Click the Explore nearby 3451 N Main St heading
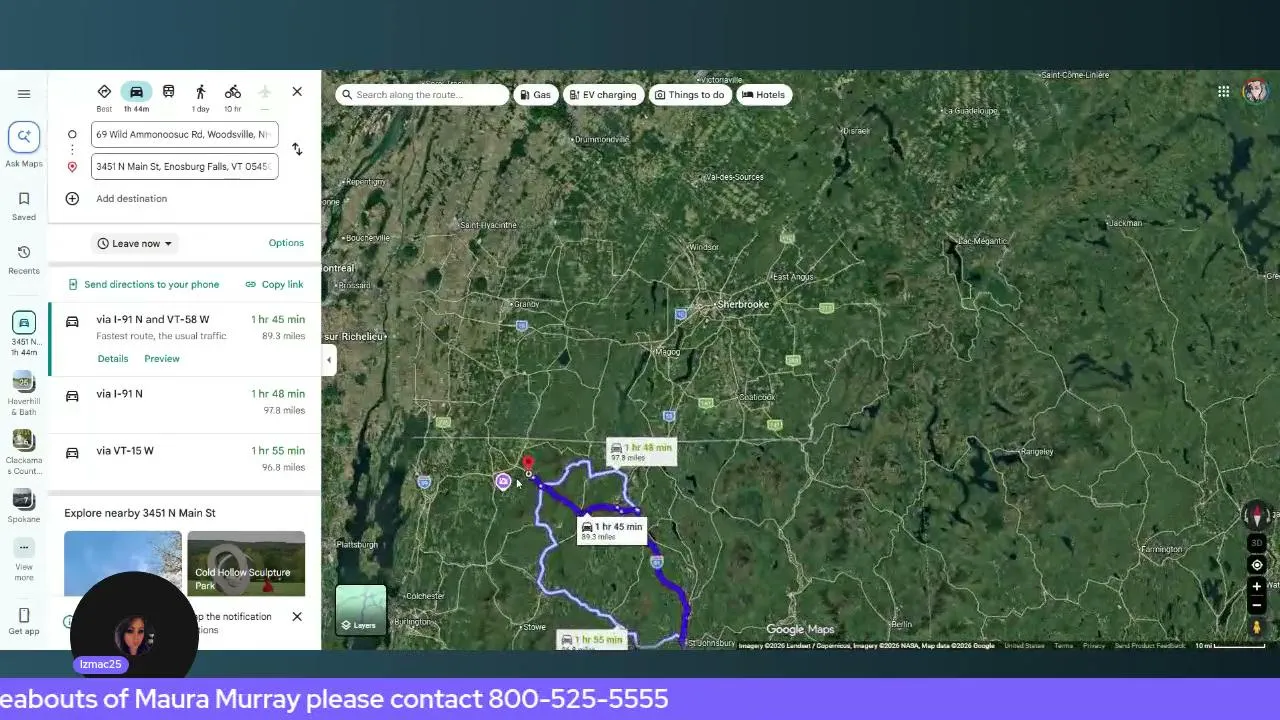This screenshot has width=1280, height=720. tap(140, 513)
